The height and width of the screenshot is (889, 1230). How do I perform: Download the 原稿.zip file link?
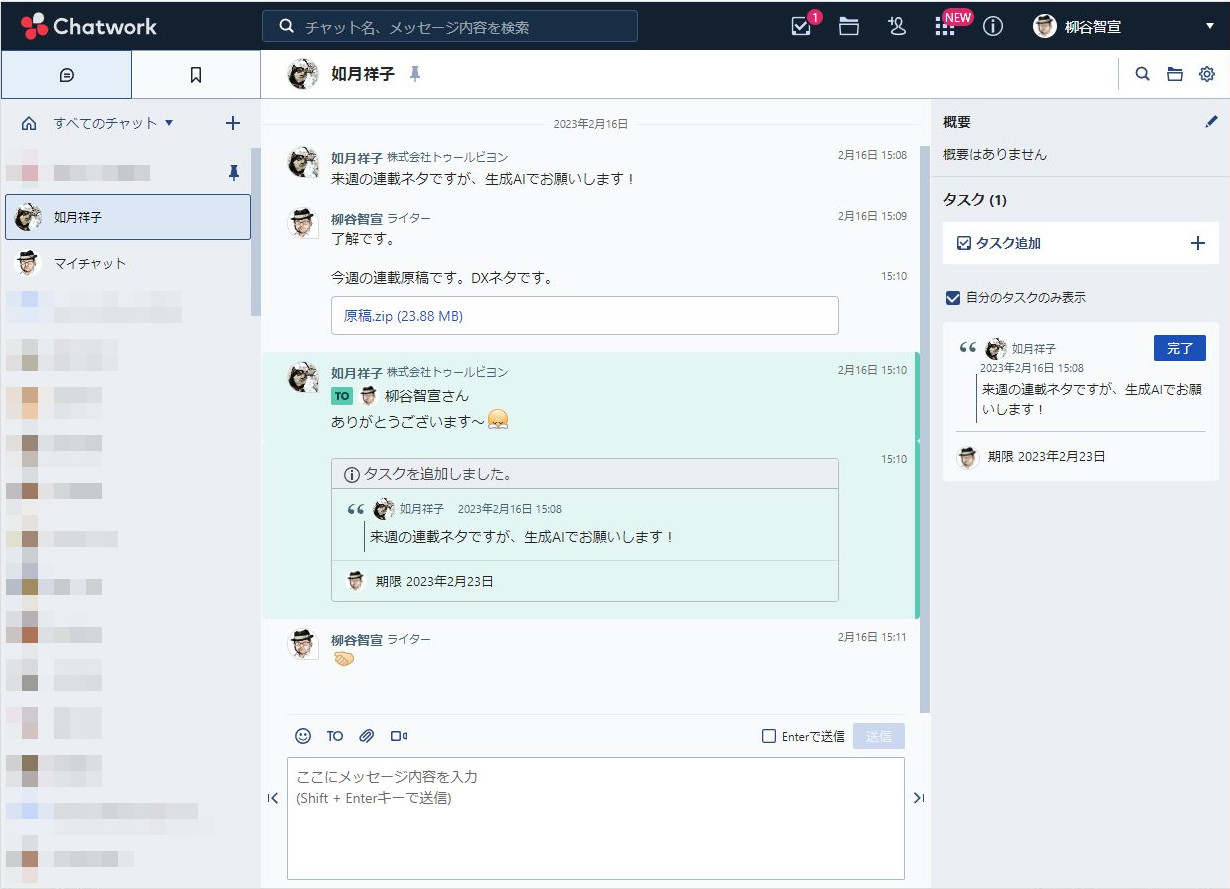[x=403, y=316]
